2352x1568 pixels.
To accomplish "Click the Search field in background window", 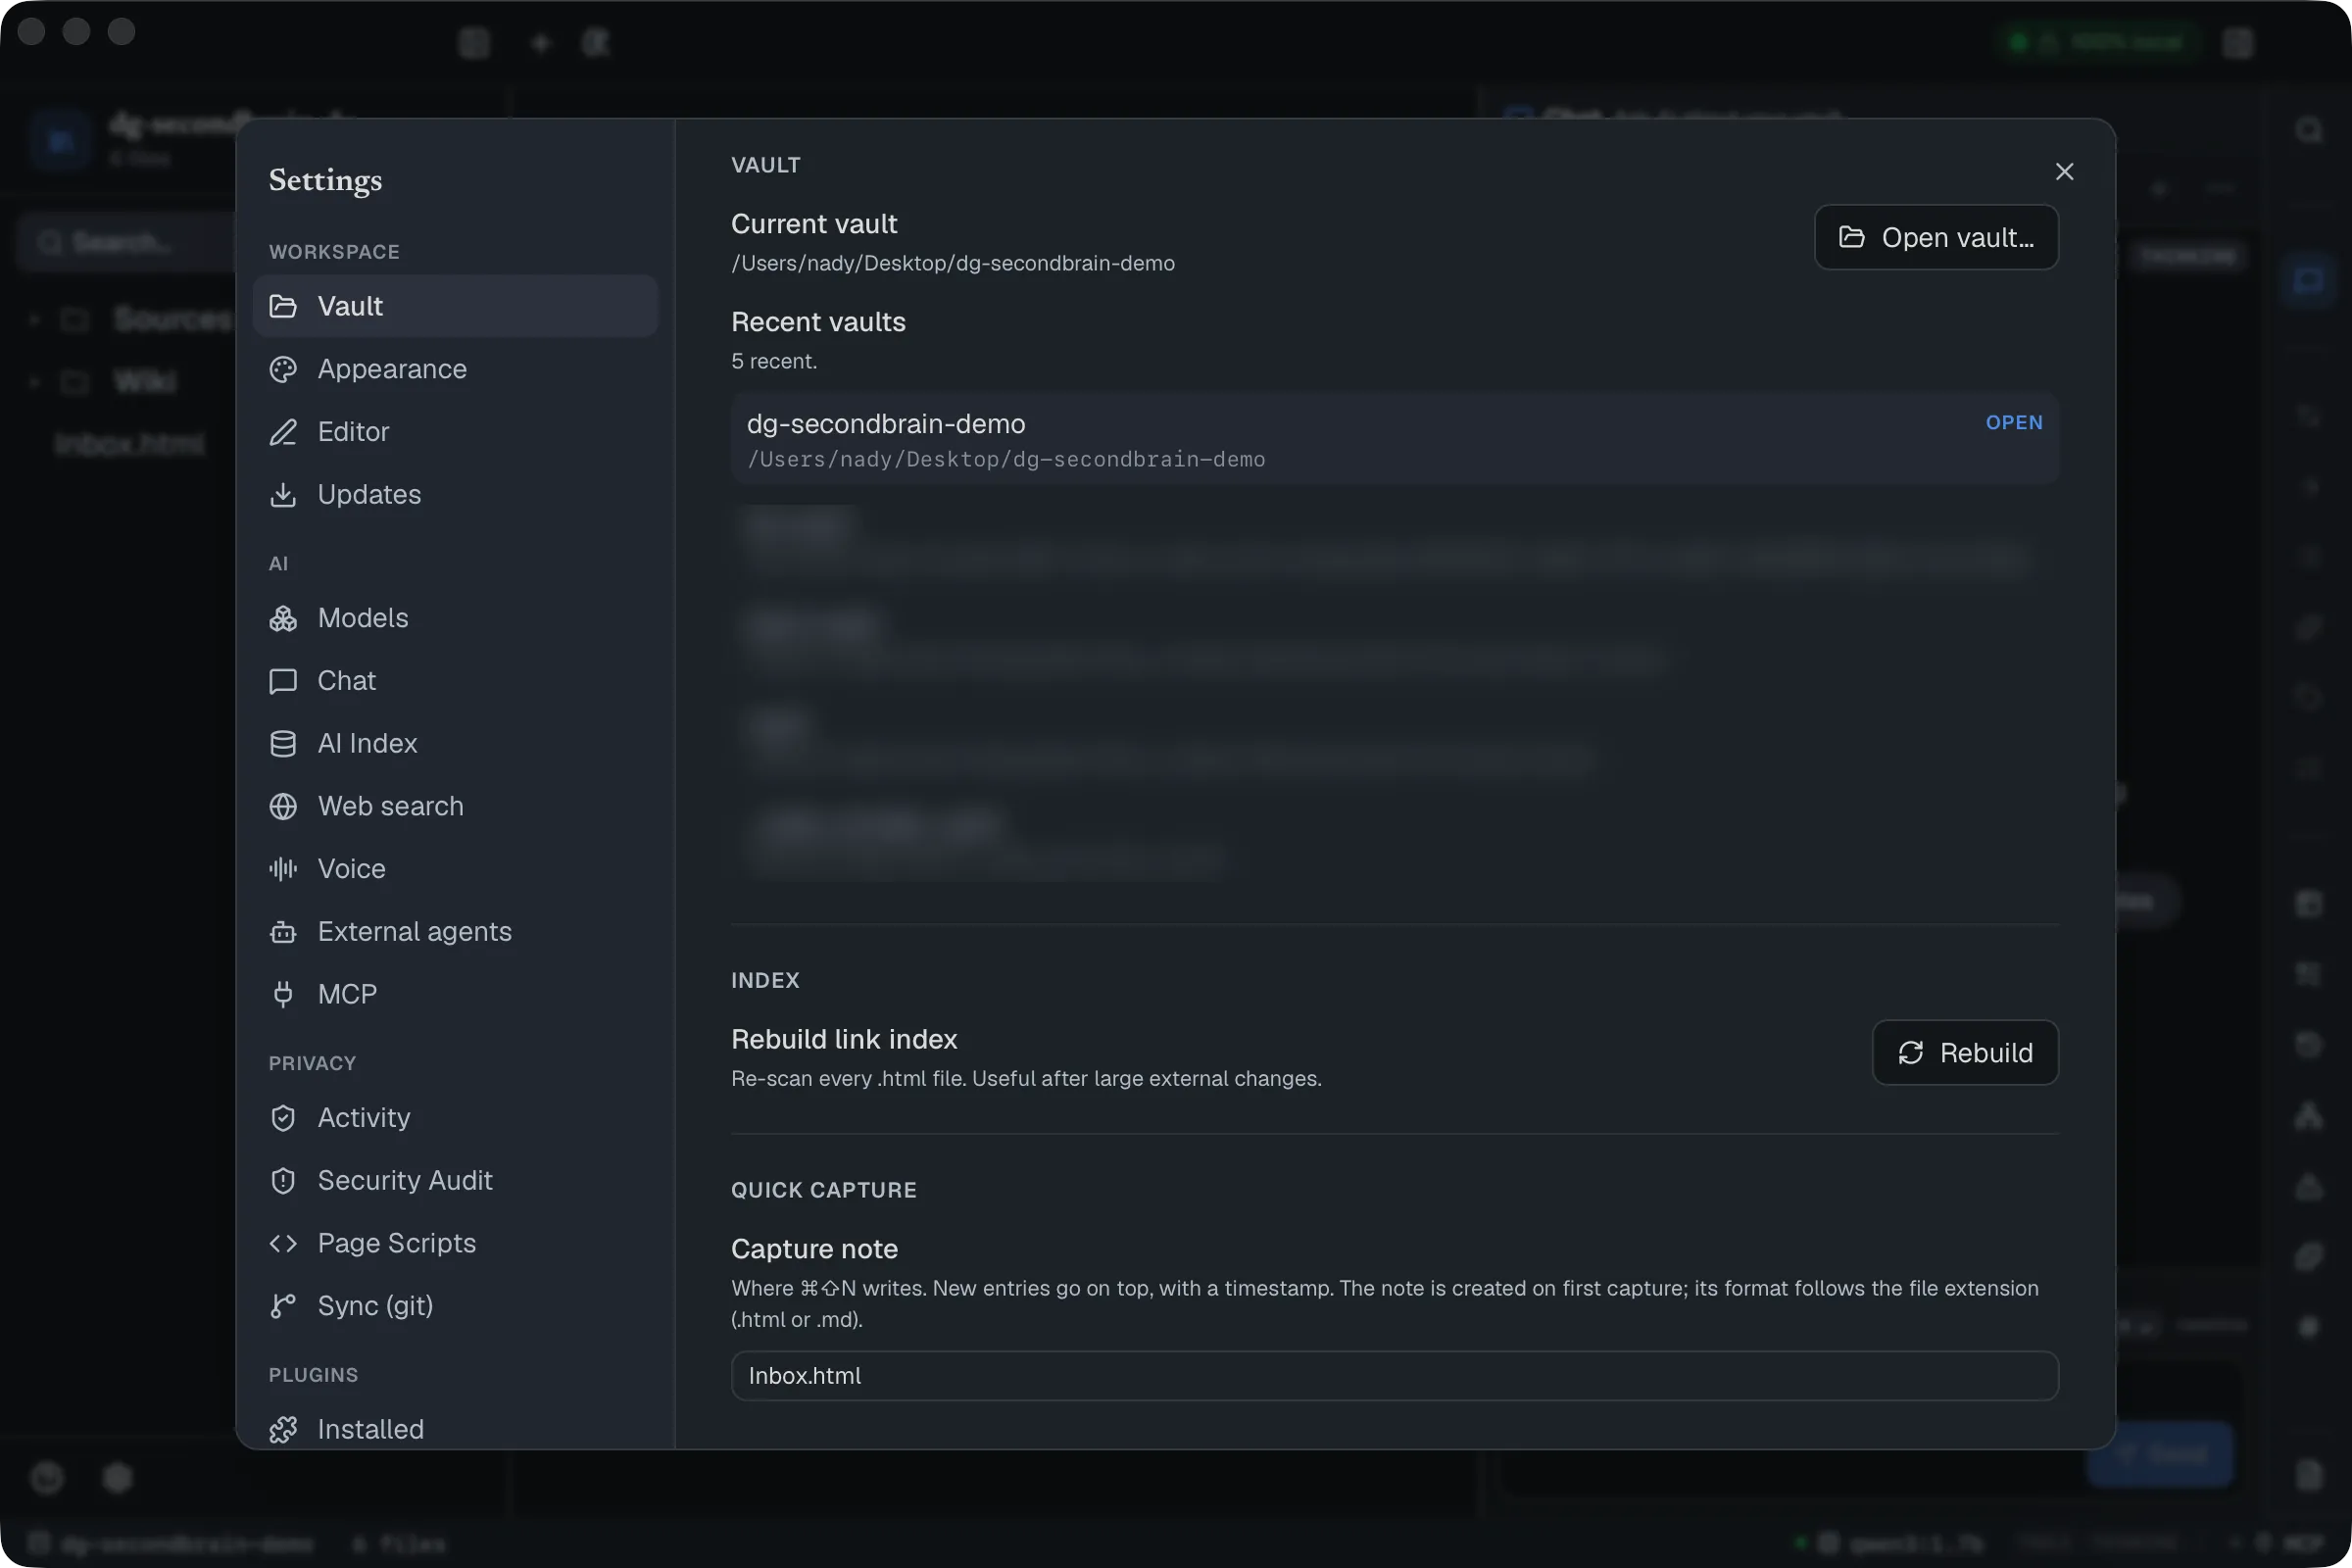I will point(125,242).
